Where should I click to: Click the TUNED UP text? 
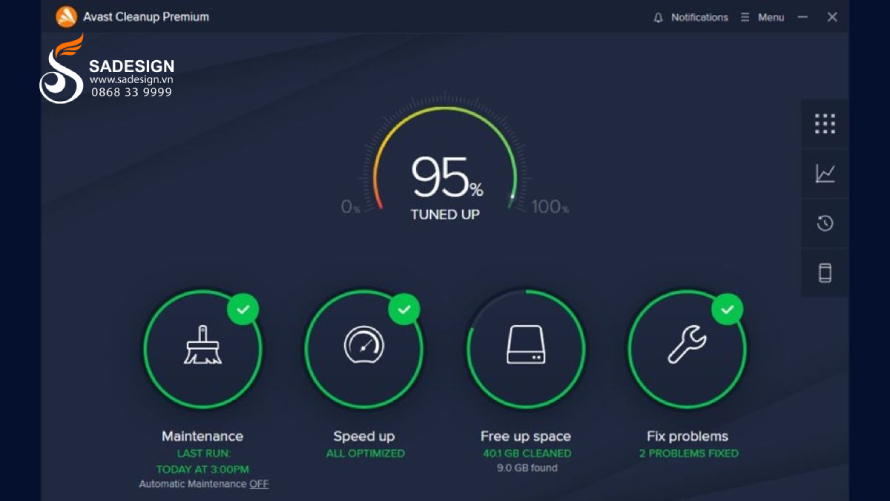pyautogui.click(x=445, y=214)
